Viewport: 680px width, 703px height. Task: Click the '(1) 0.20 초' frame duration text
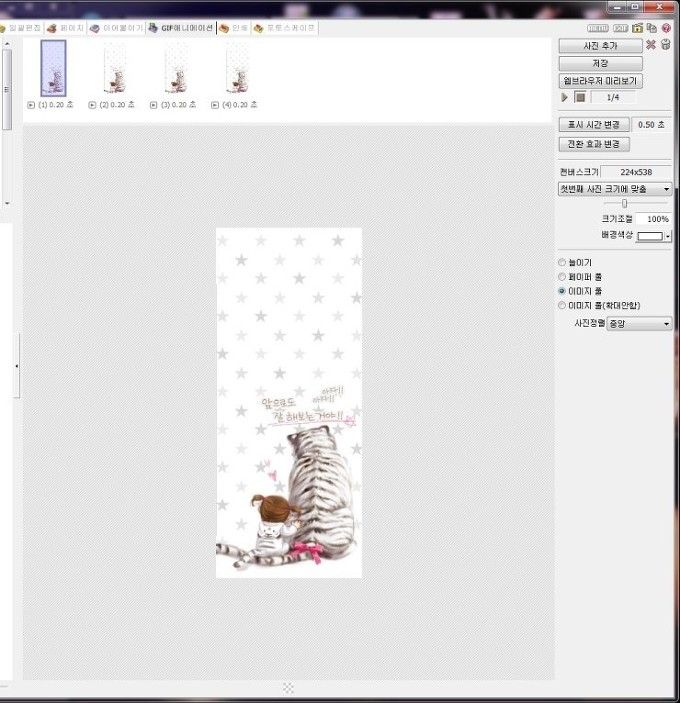point(56,105)
